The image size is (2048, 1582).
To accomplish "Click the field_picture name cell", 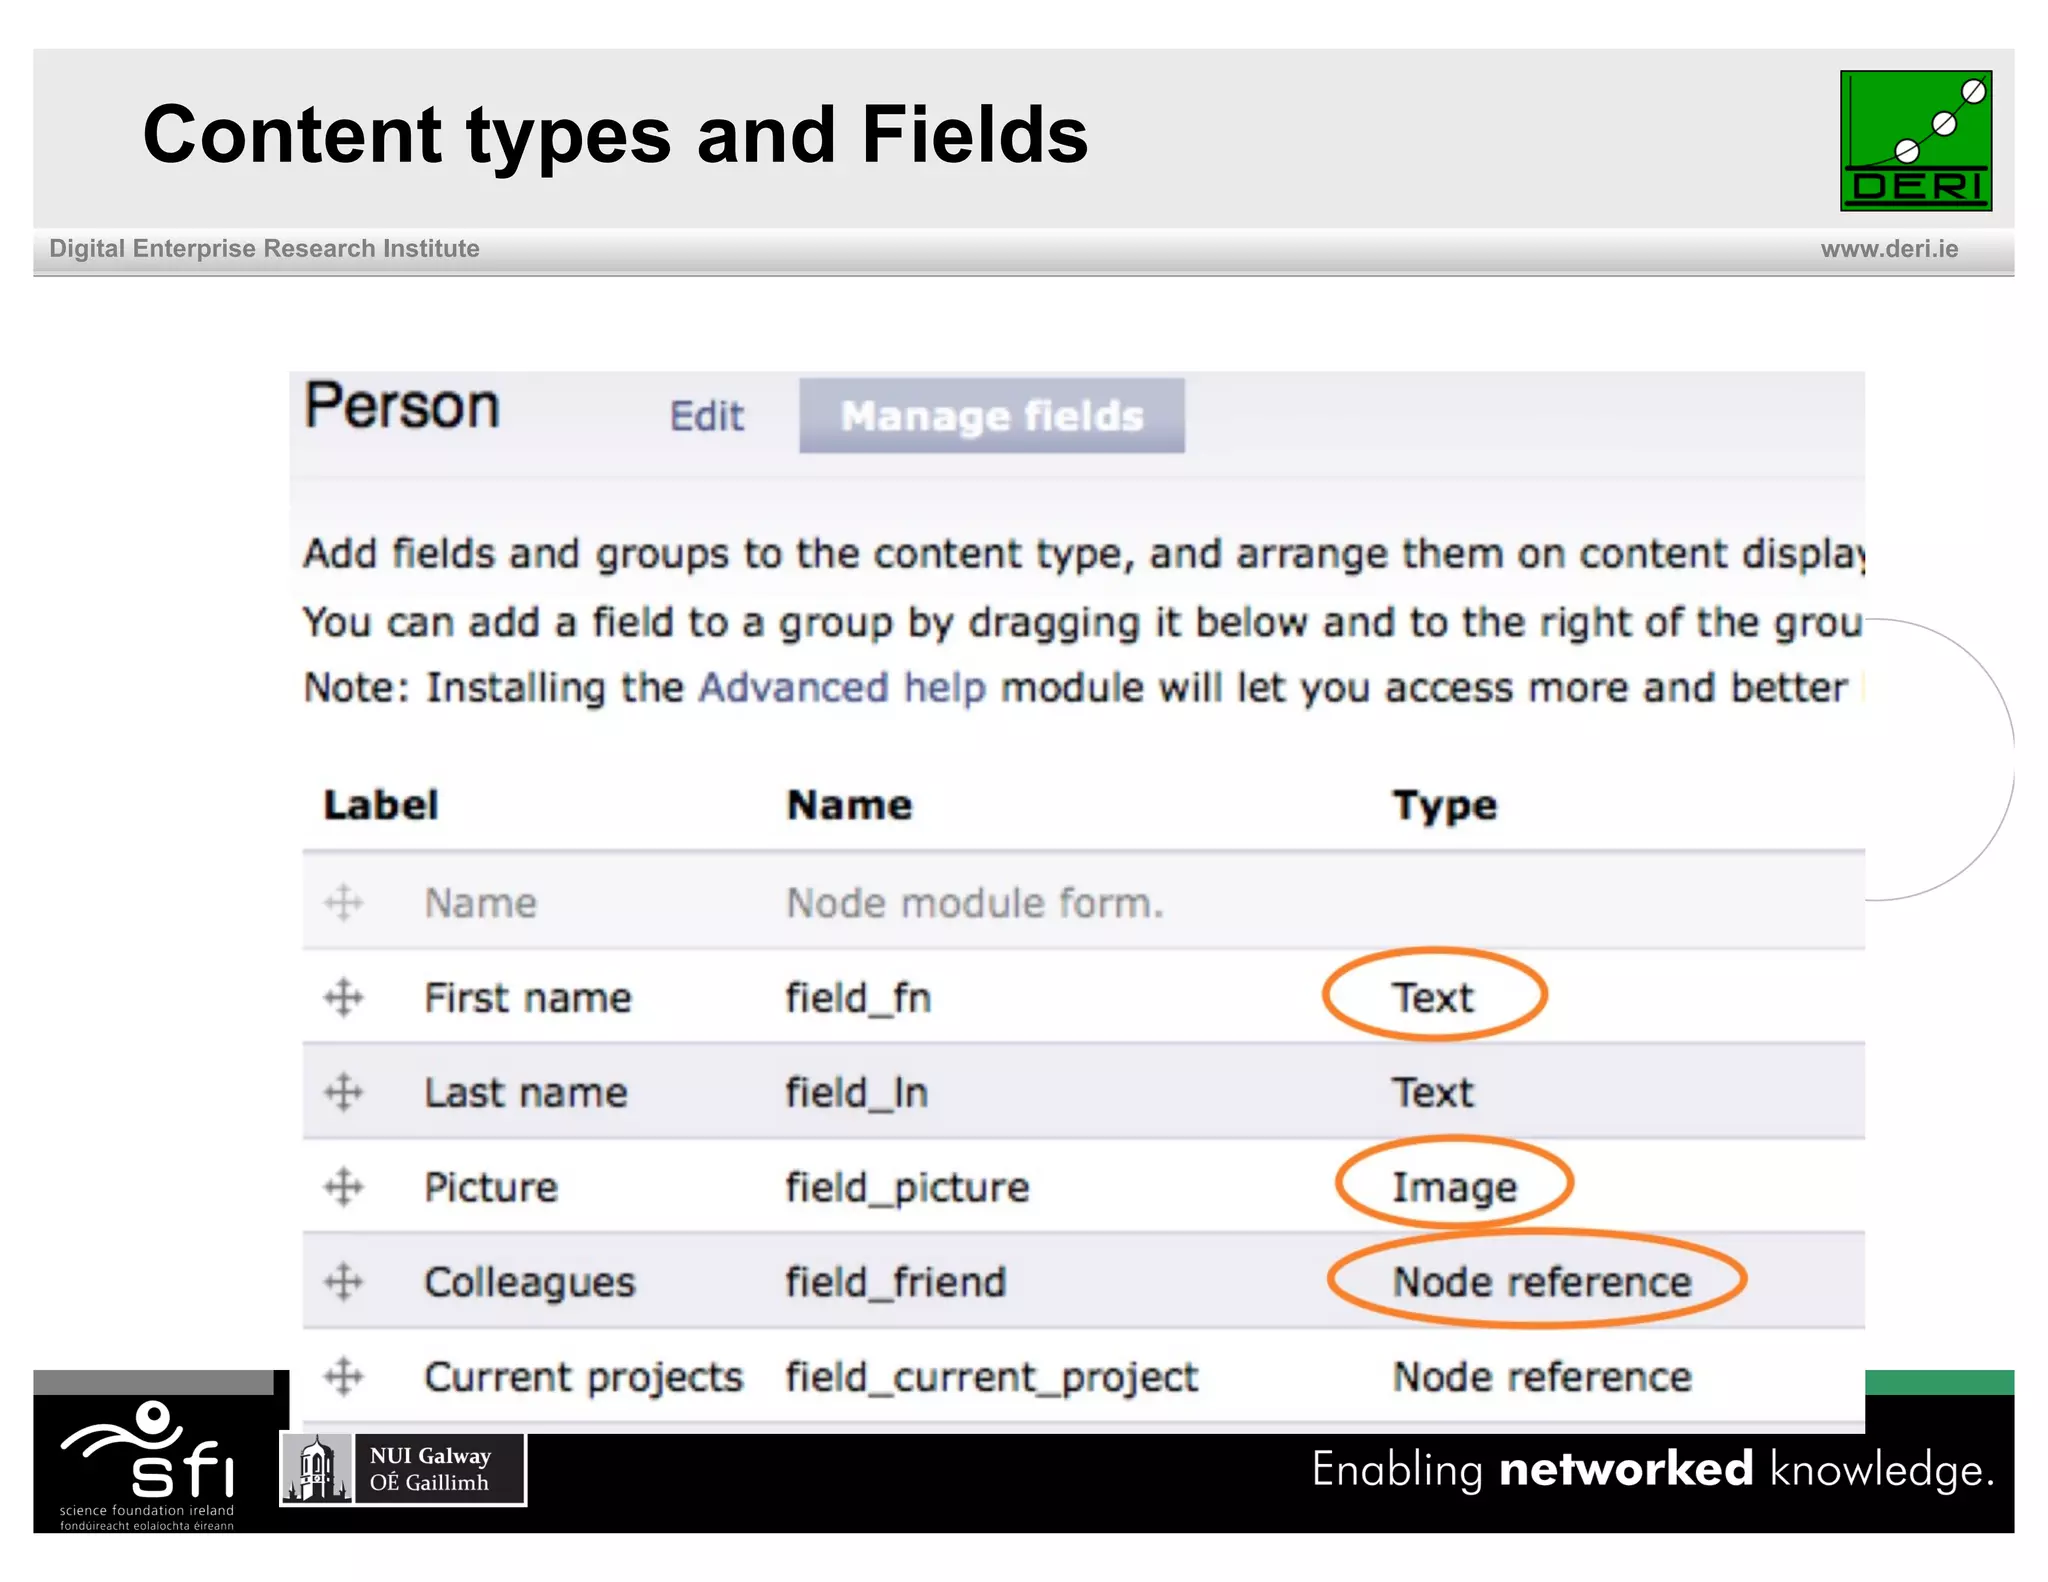I will [907, 1187].
